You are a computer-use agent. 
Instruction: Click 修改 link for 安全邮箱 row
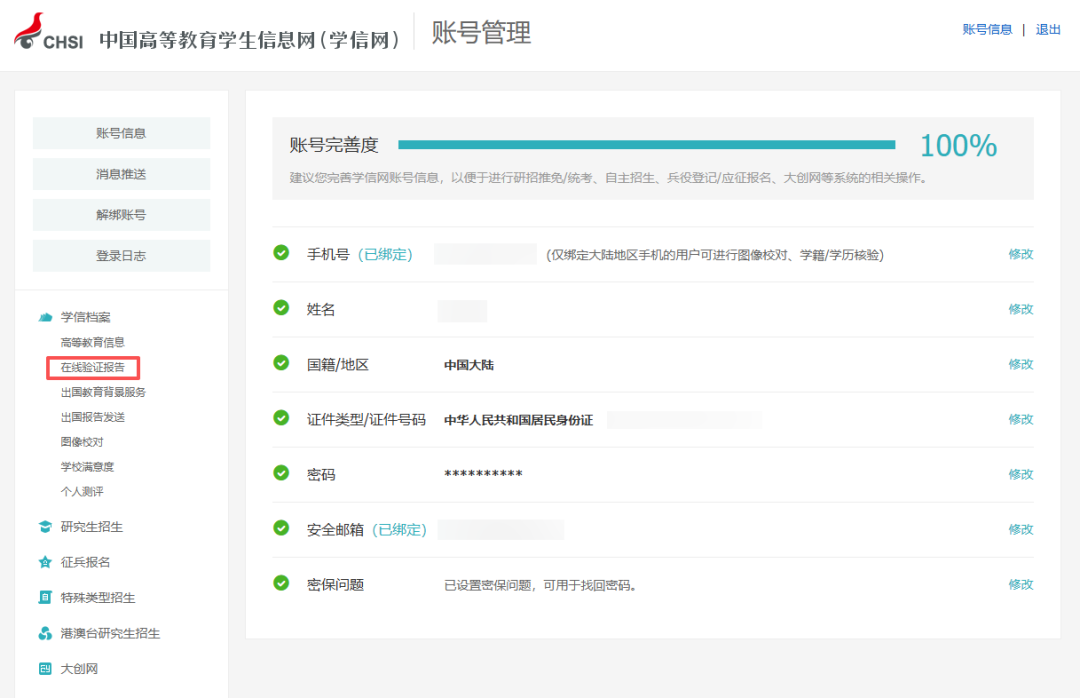(1020, 529)
